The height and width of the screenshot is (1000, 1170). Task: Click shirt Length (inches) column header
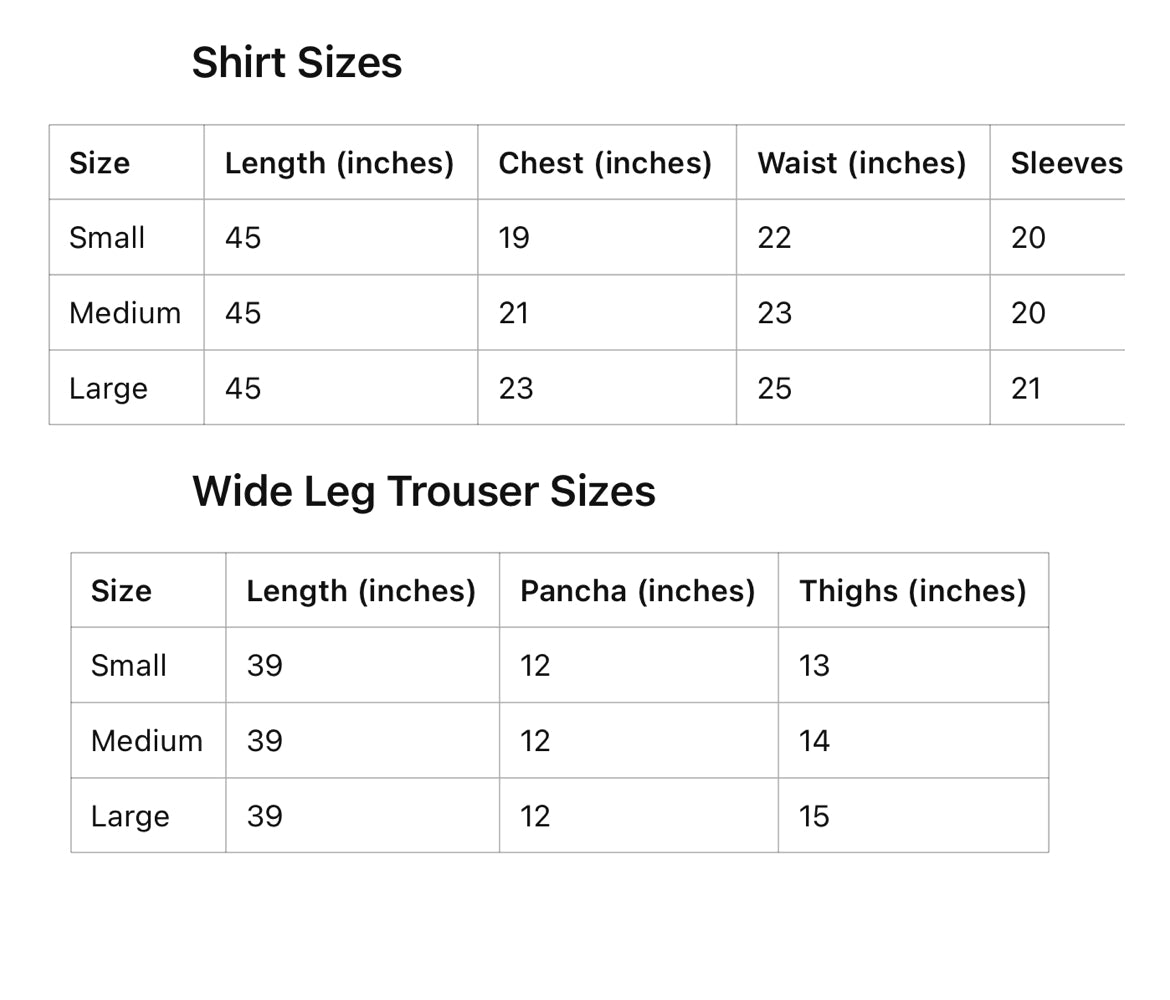point(339,163)
